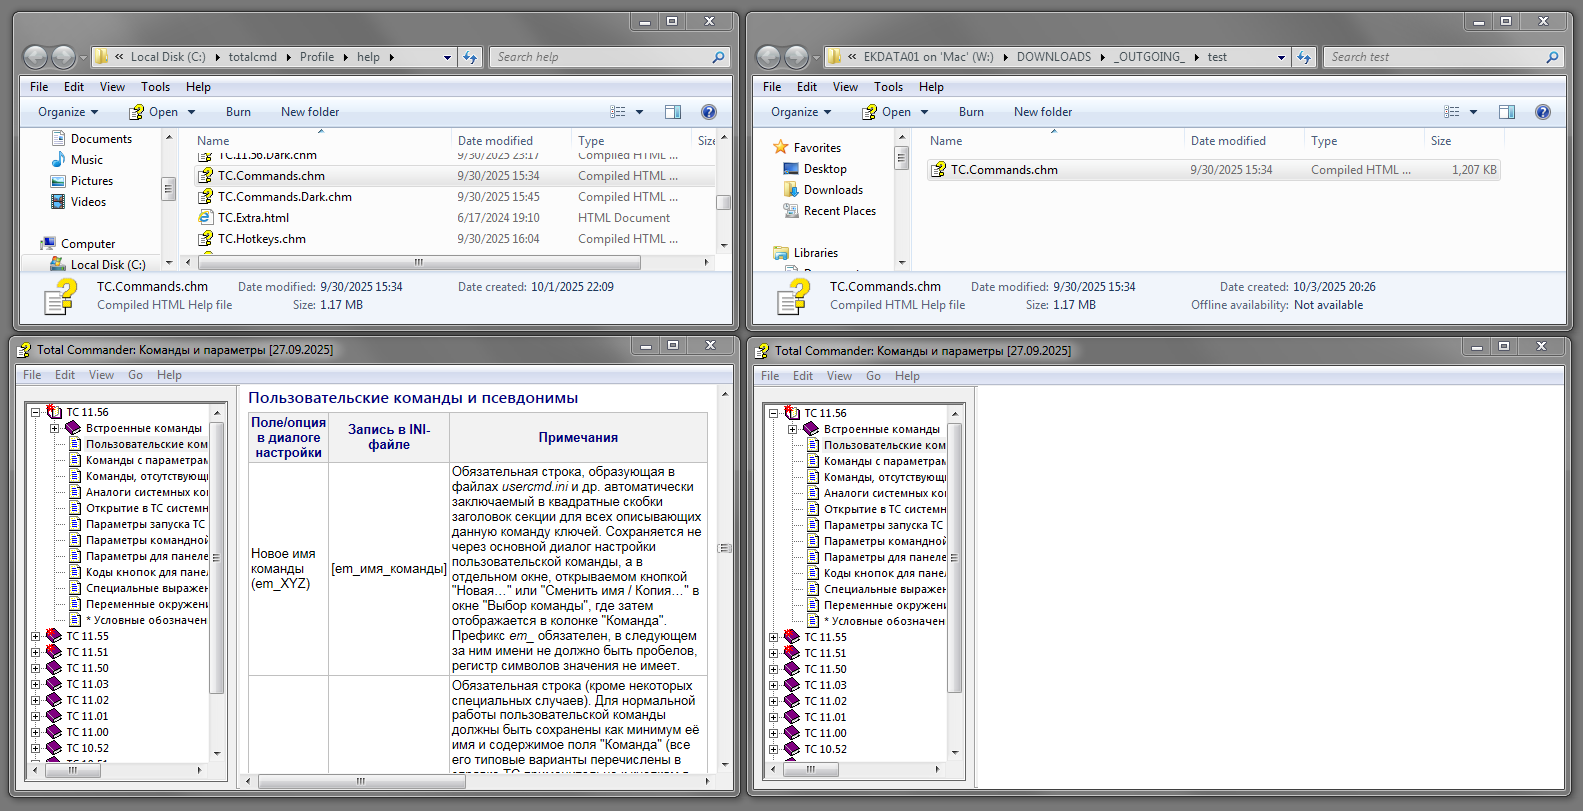Collapse TC 11.56 node in right help tree

774,413
